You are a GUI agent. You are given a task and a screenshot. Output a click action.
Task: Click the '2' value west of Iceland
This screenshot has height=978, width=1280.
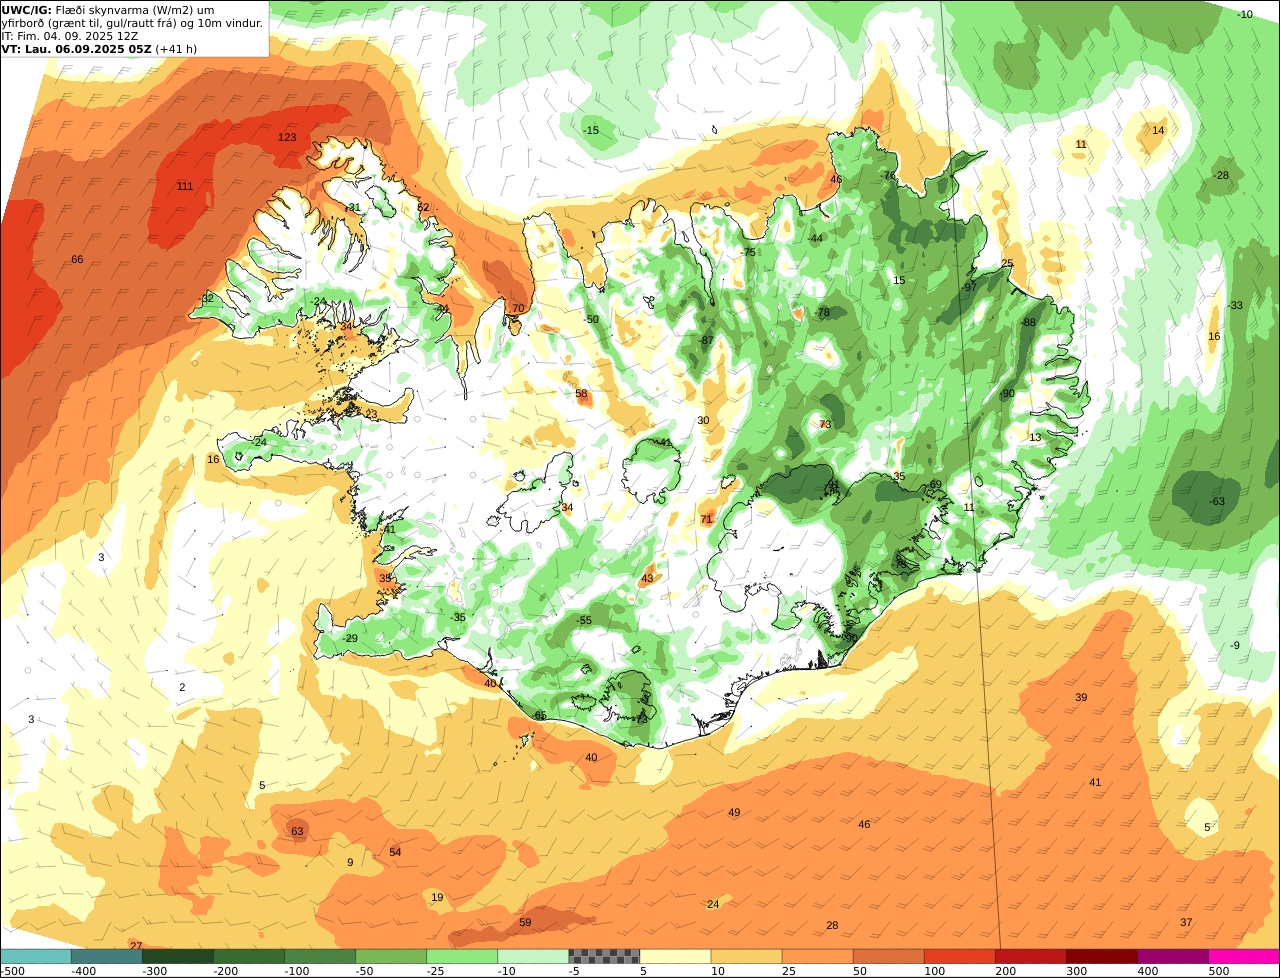click(182, 687)
